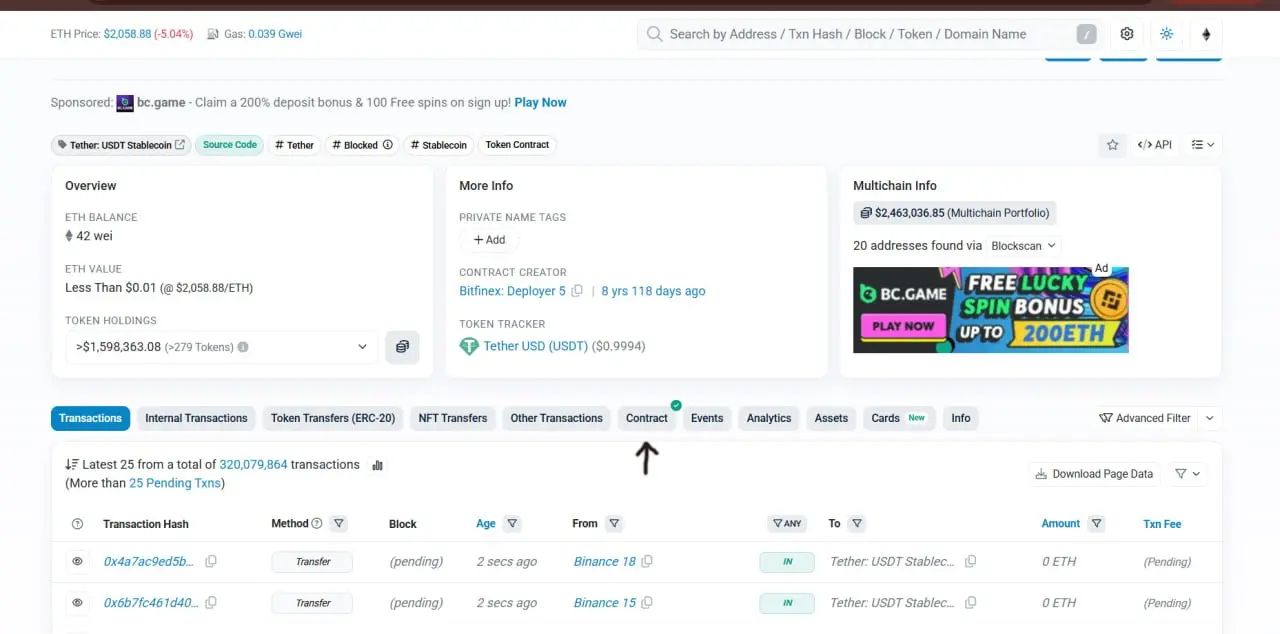Click the Source Code tag
1280x634 pixels.
pos(229,145)
